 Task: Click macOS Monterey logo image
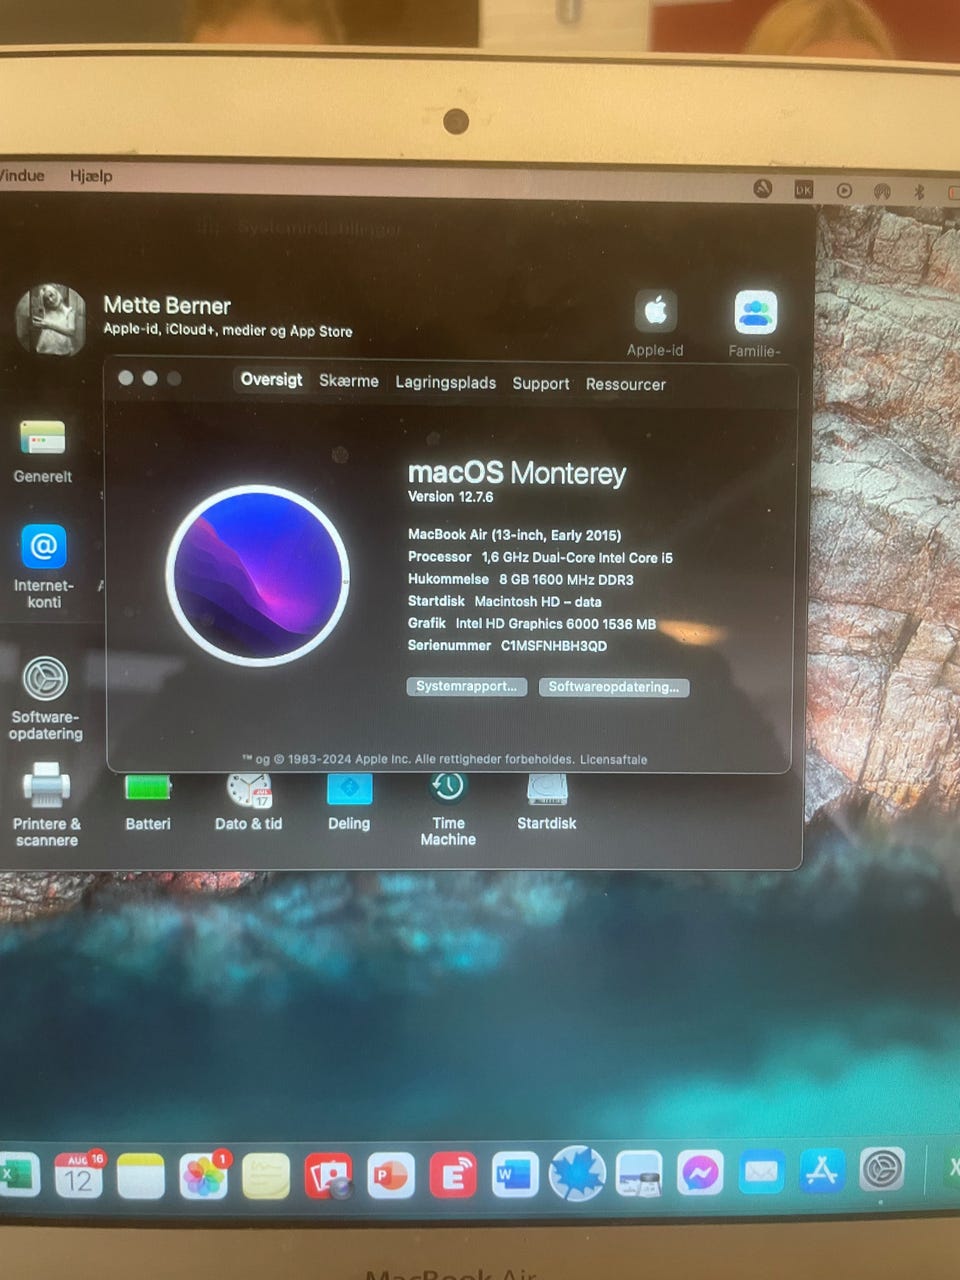click(258, 576)
